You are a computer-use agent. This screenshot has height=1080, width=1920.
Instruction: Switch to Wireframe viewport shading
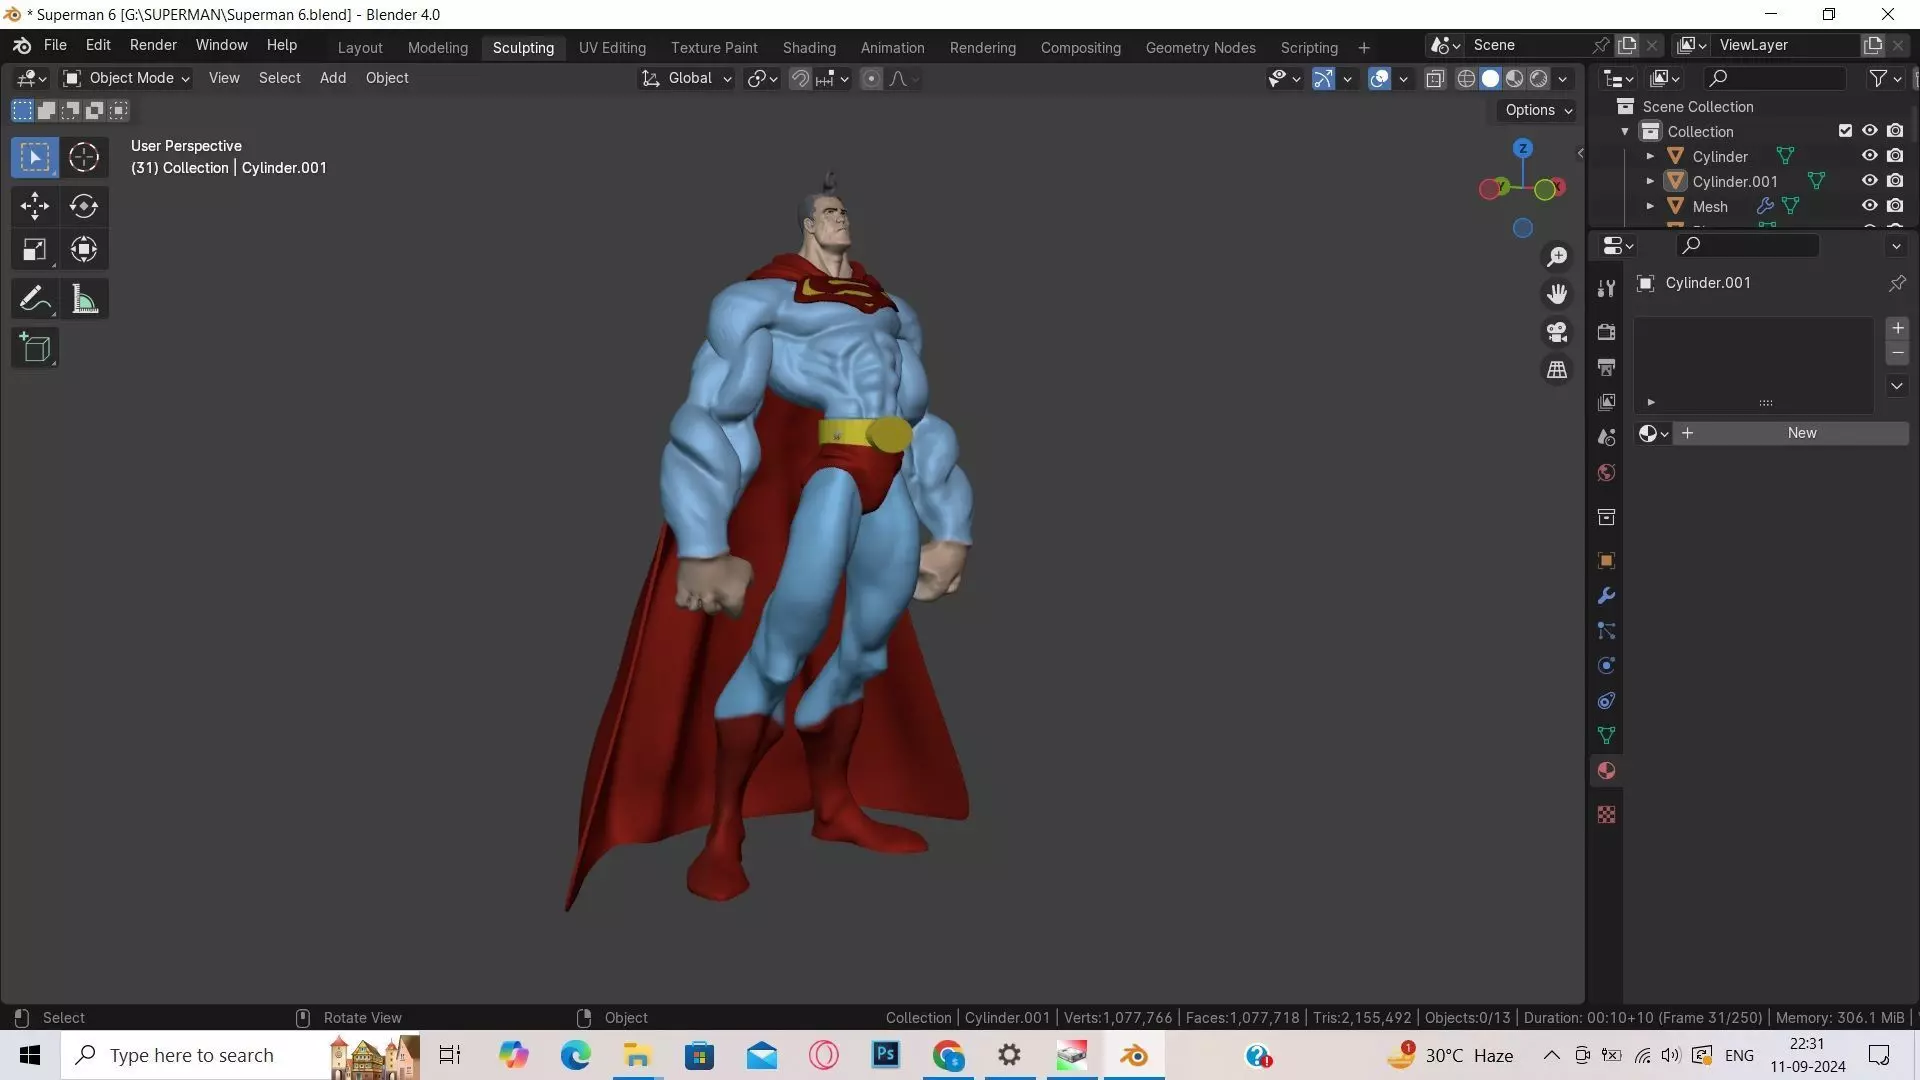coord(1466,79)
